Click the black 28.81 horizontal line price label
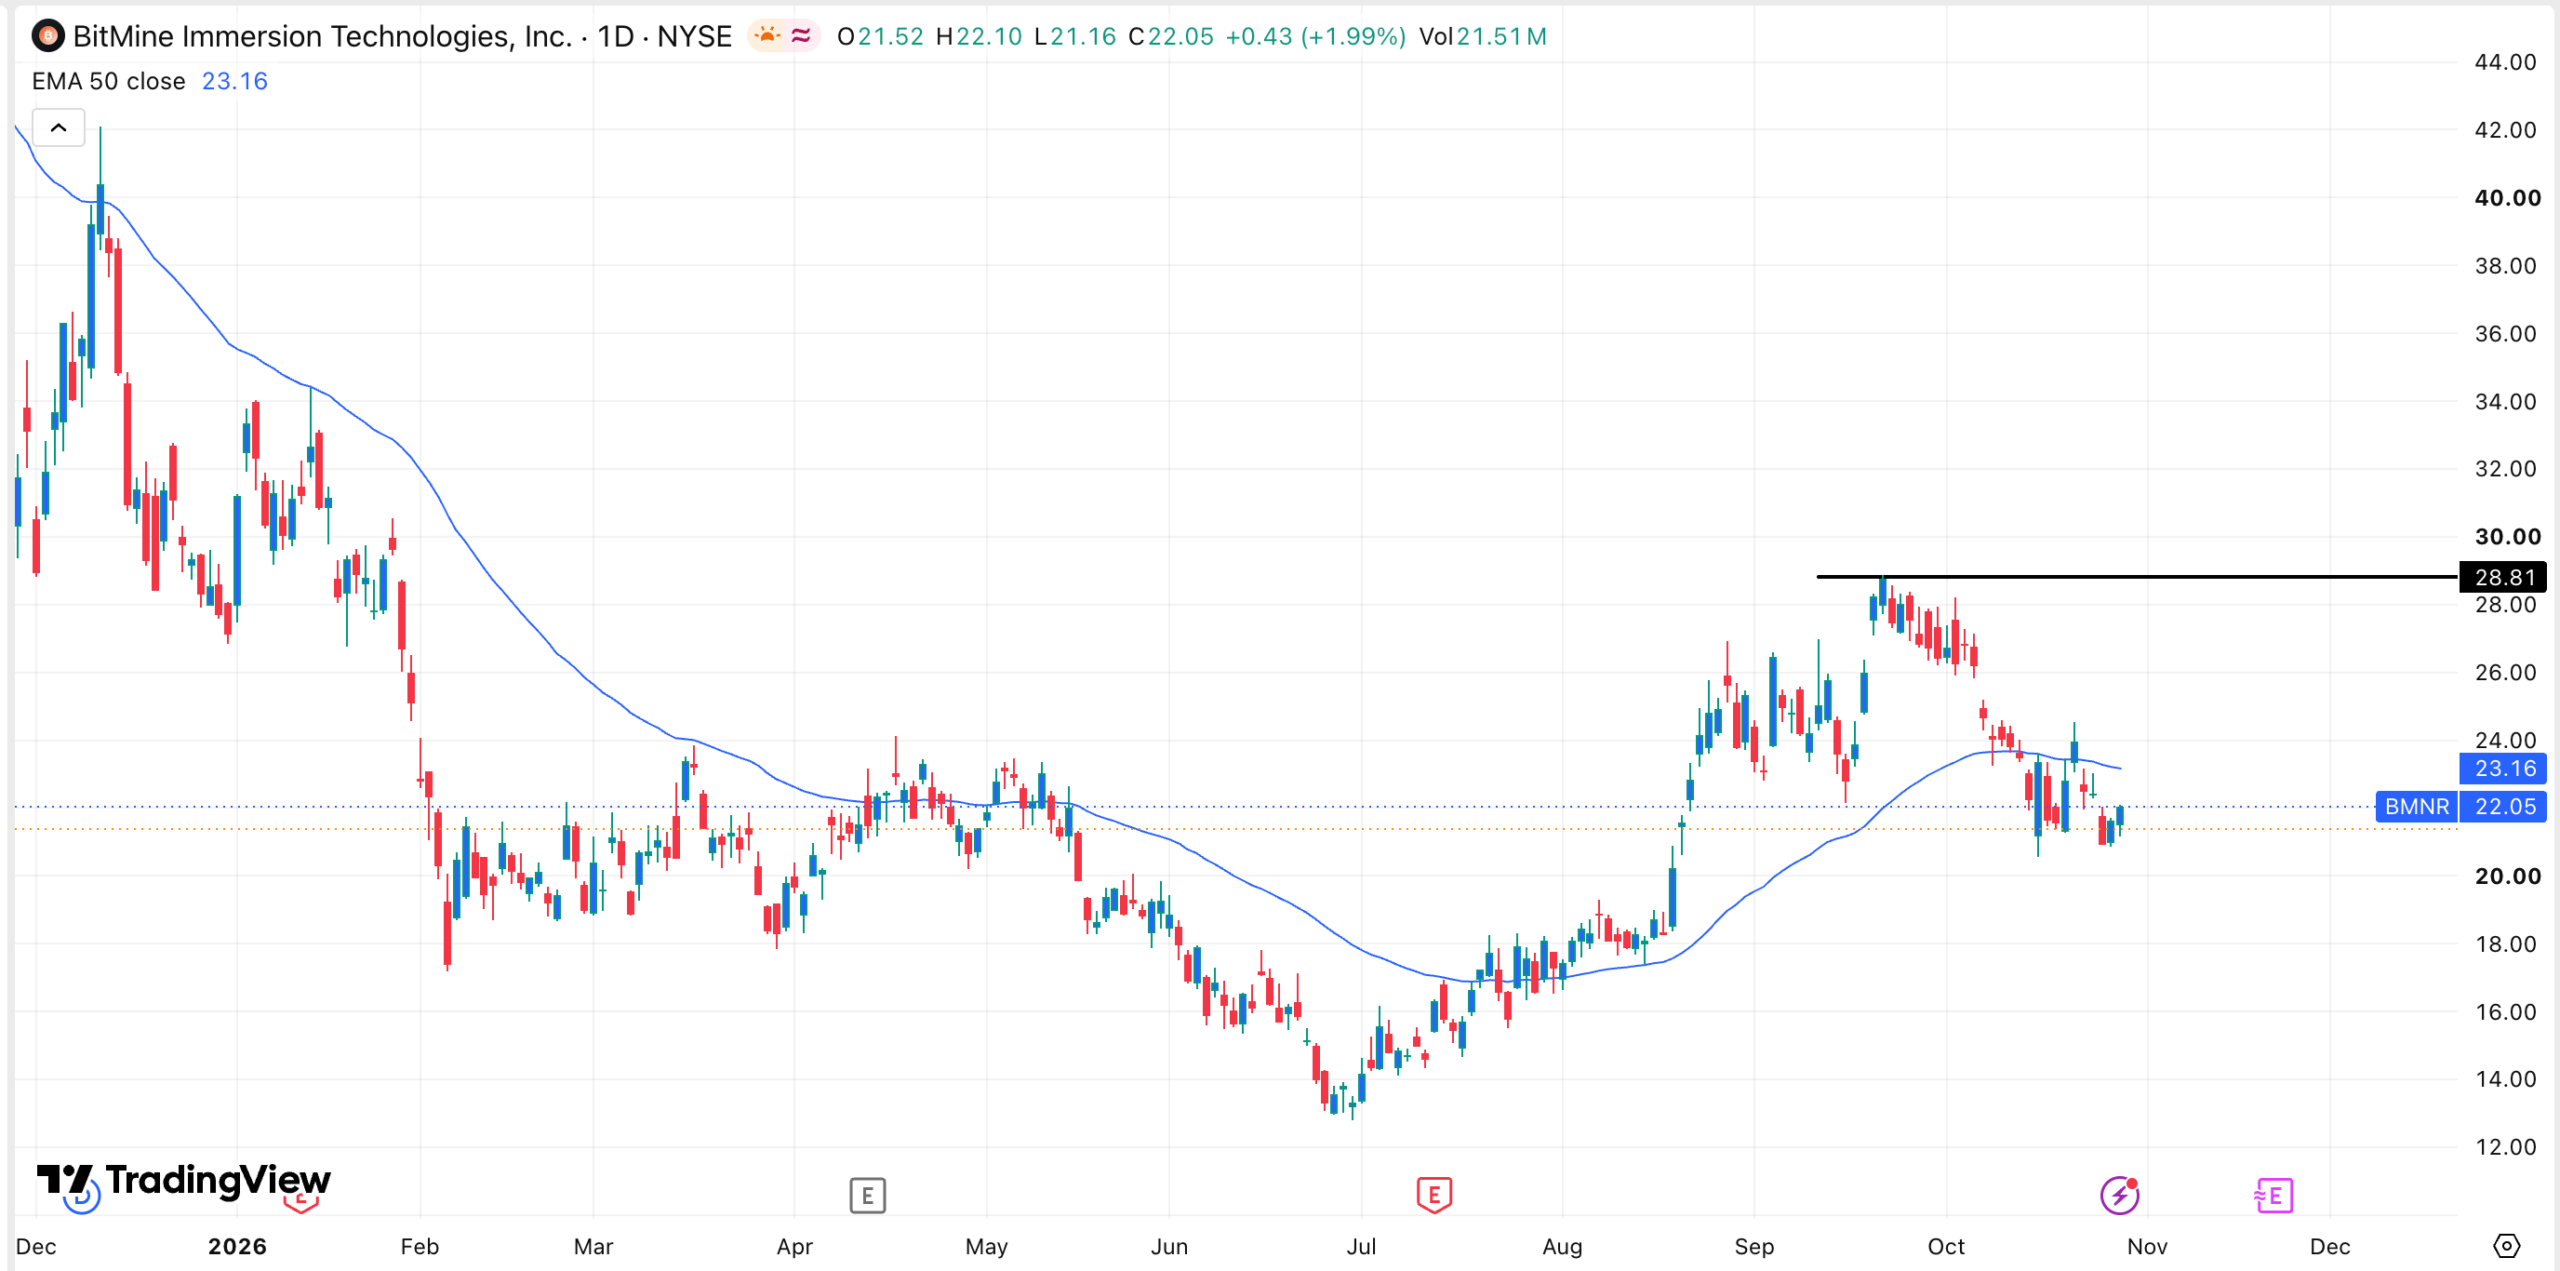 coord(2503,577)
